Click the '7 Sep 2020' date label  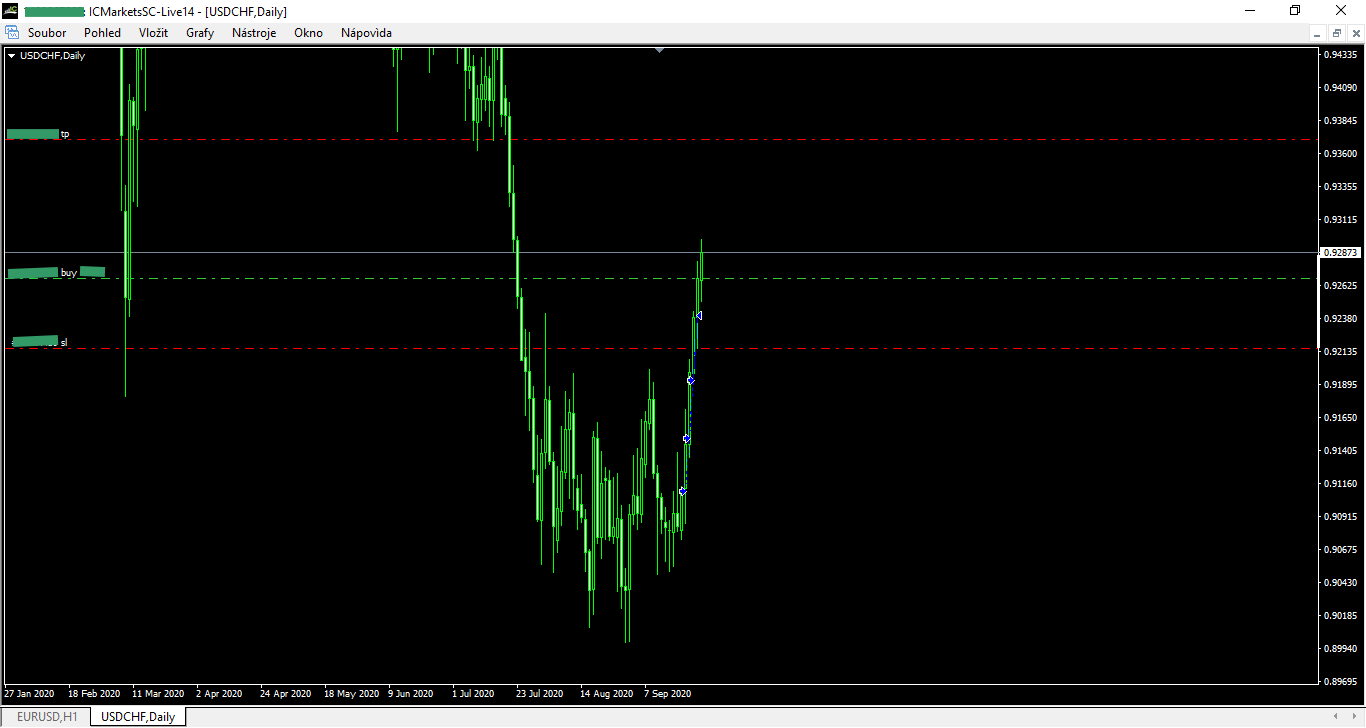668,693
